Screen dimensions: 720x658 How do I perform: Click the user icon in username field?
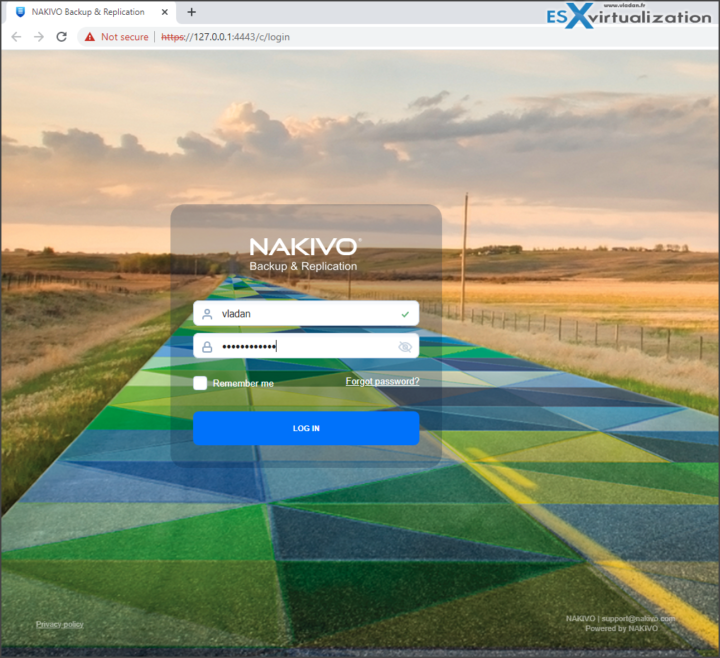(x=207, y=314)
